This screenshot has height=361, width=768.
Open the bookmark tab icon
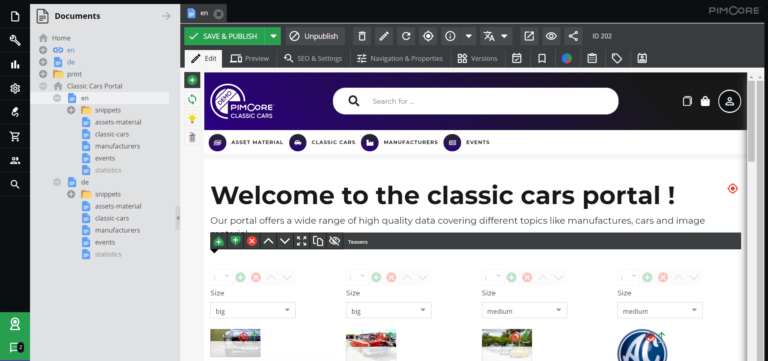(542, 58)
